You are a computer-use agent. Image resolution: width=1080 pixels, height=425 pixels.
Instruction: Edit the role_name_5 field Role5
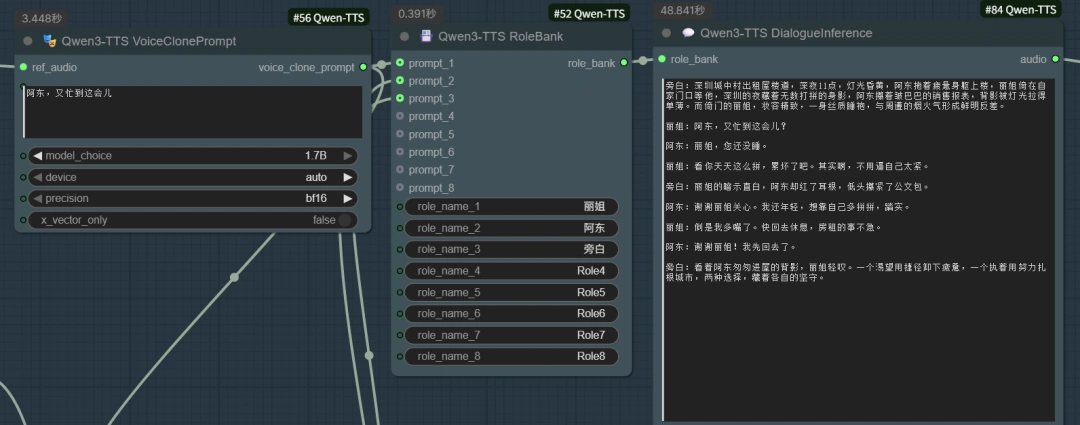512,292
